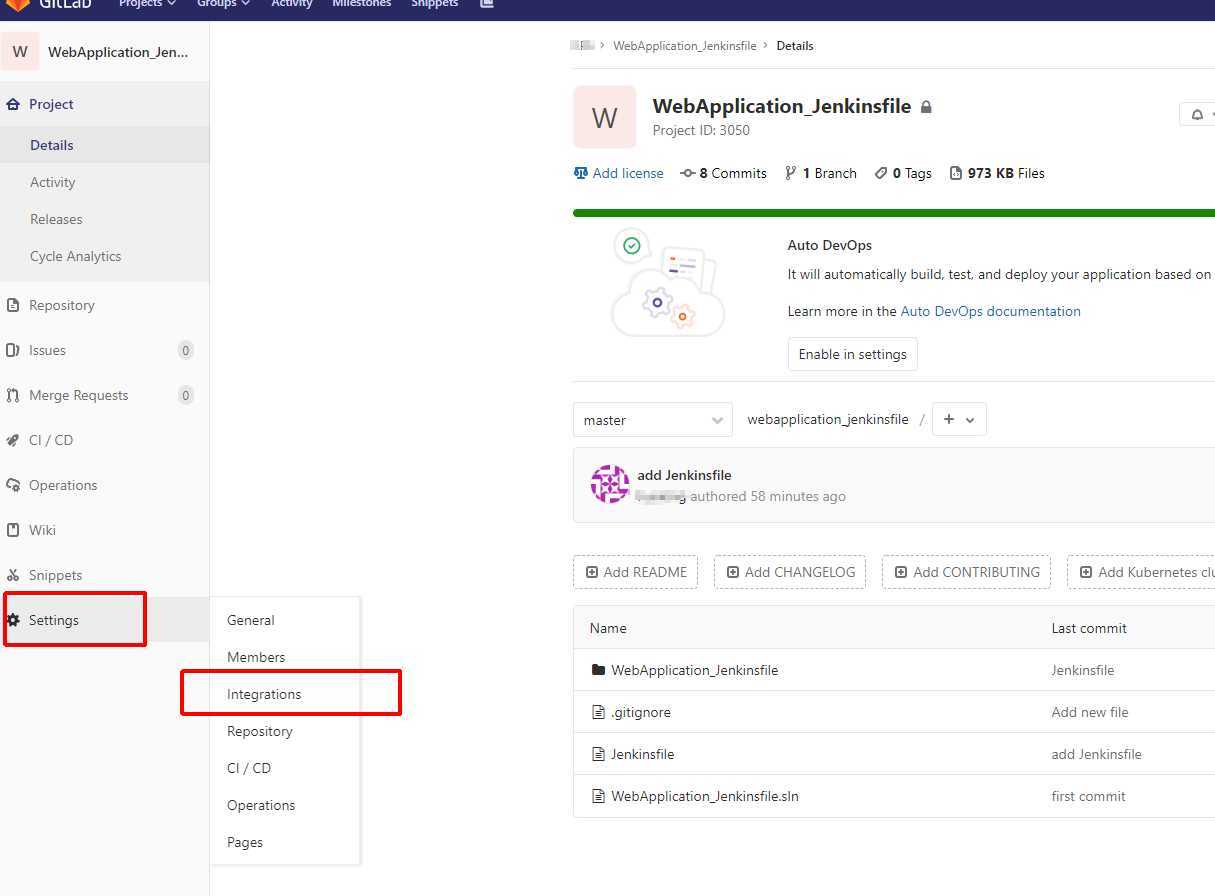The image size is (1215, 896).
Task: Click the Wiki book icon in sidebar
Action: coord(13,530)
